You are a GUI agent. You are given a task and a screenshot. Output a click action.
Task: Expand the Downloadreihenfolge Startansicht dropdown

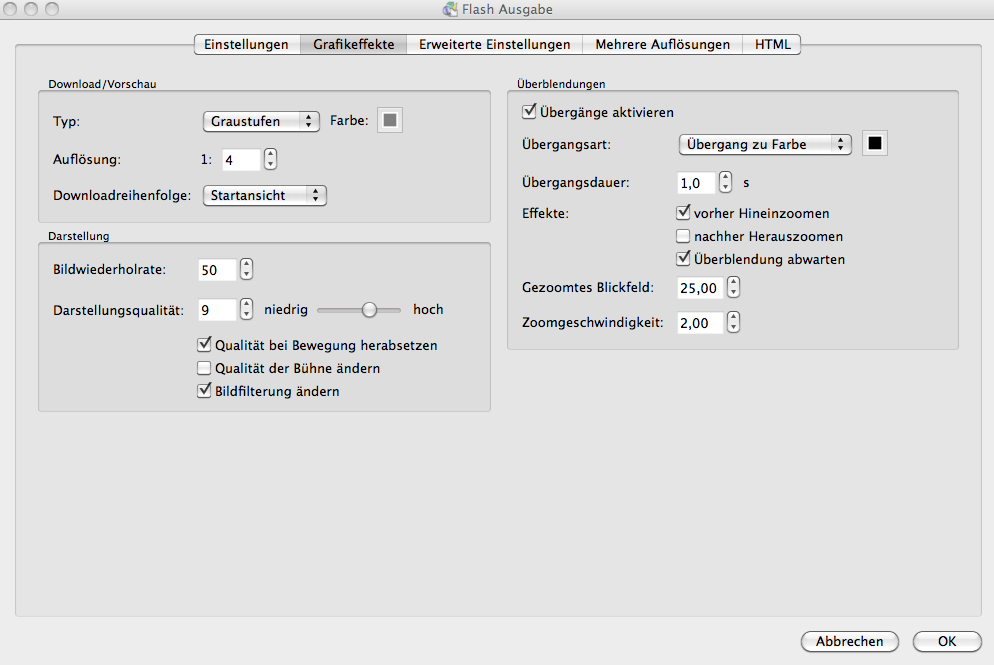[x=265, y=196]
